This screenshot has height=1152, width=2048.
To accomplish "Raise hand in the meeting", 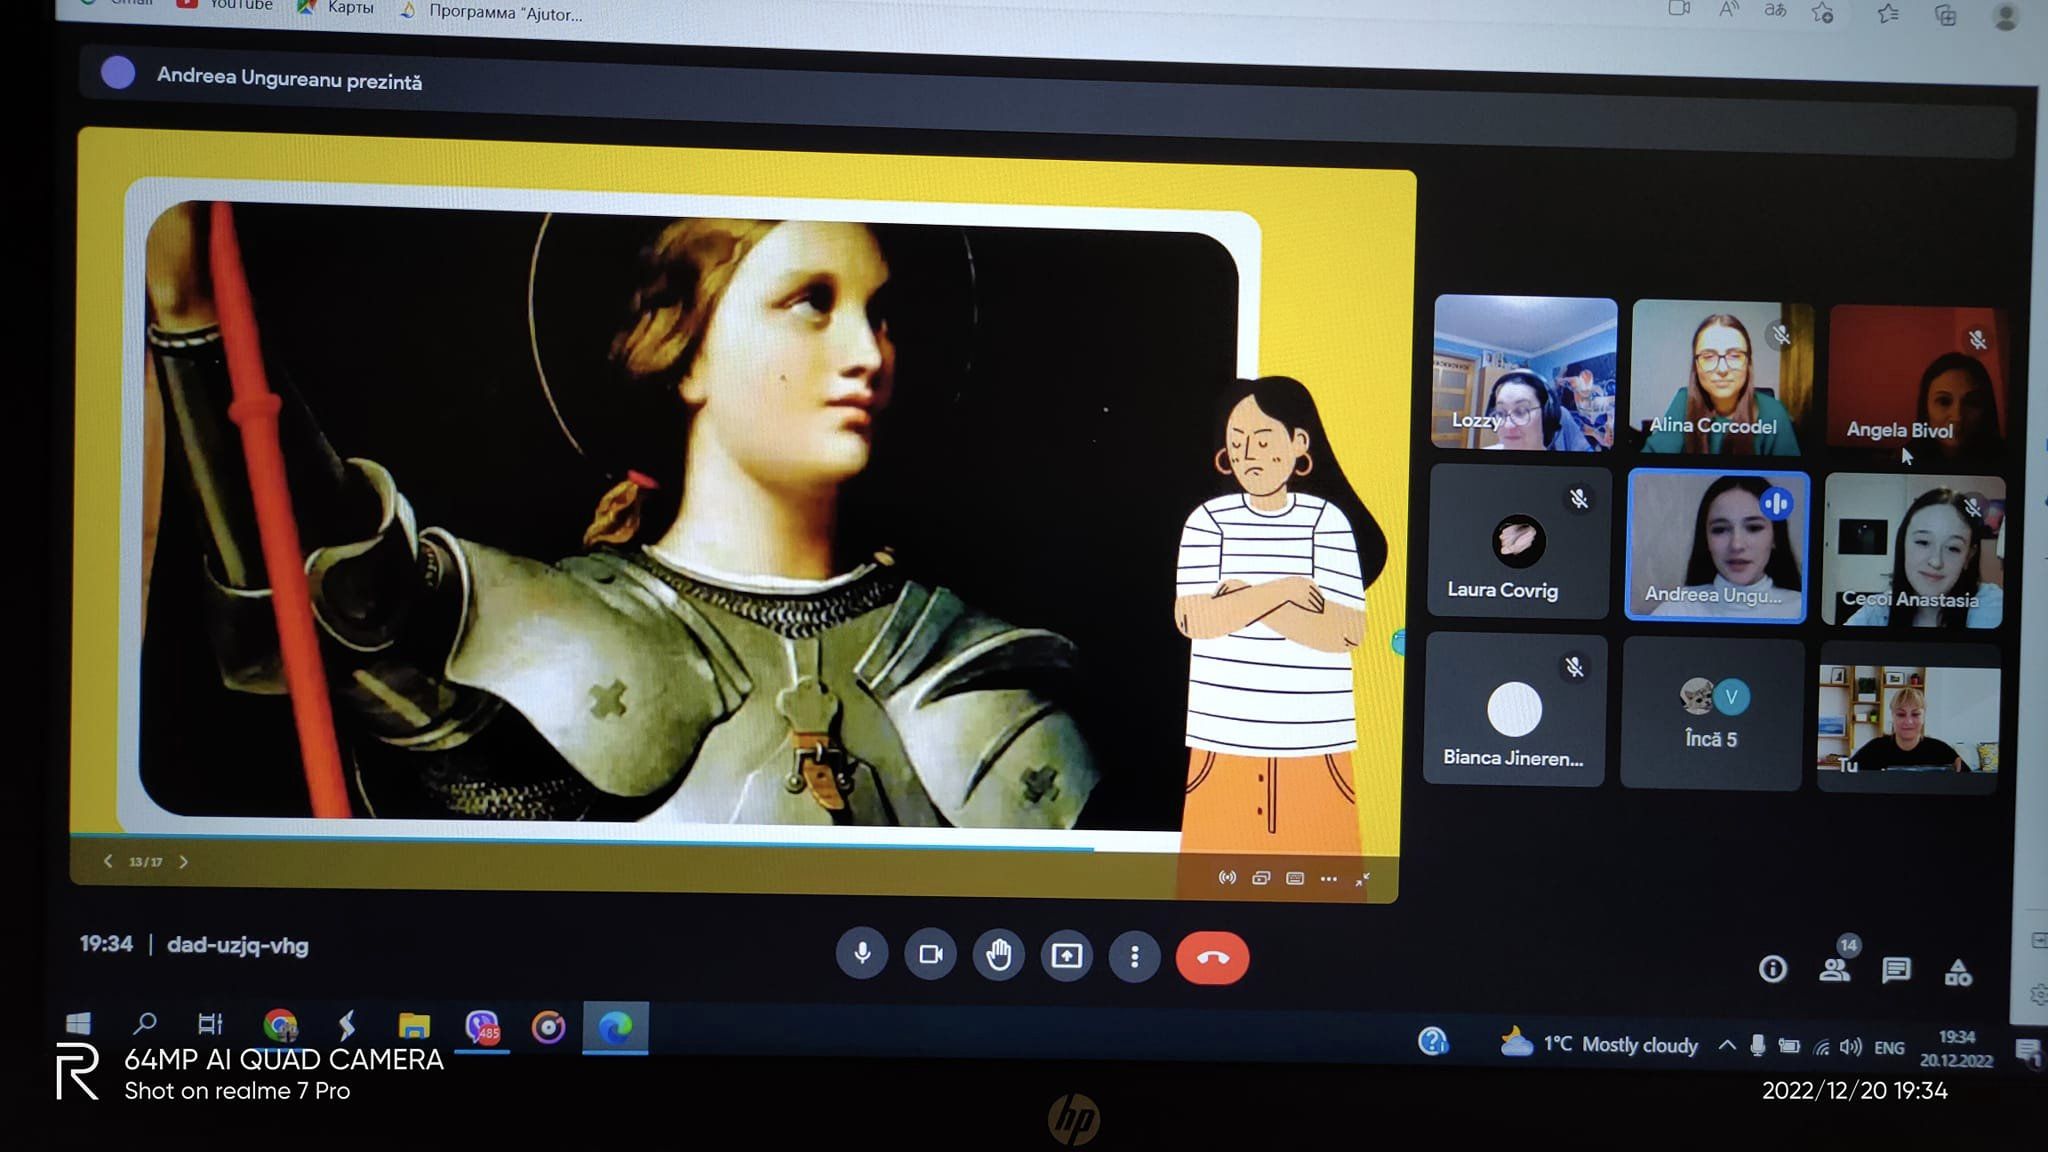I will [998, 957].
